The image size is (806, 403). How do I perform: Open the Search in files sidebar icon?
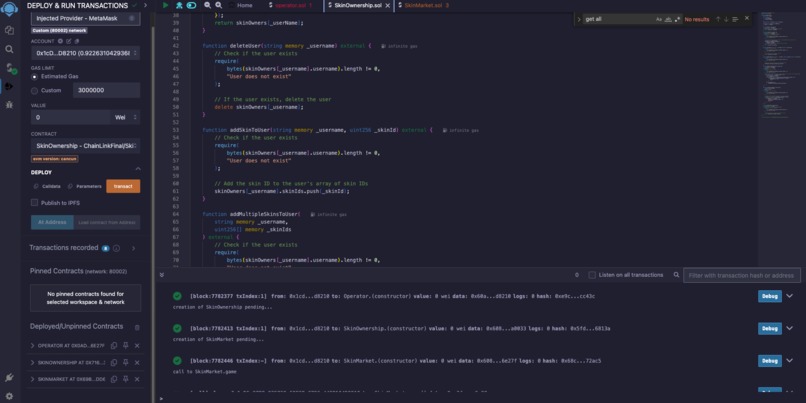tap(9, 49)
